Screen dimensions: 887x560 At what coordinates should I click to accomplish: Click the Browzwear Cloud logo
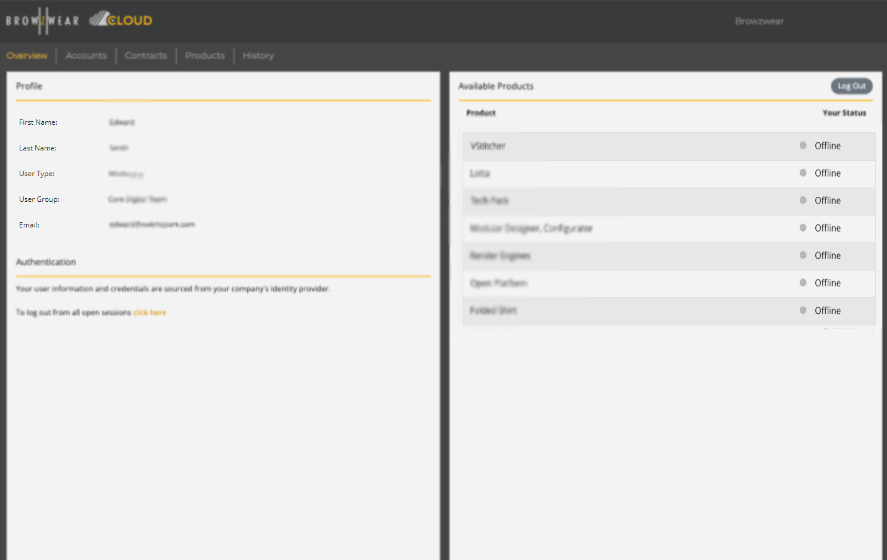[79, 20]
